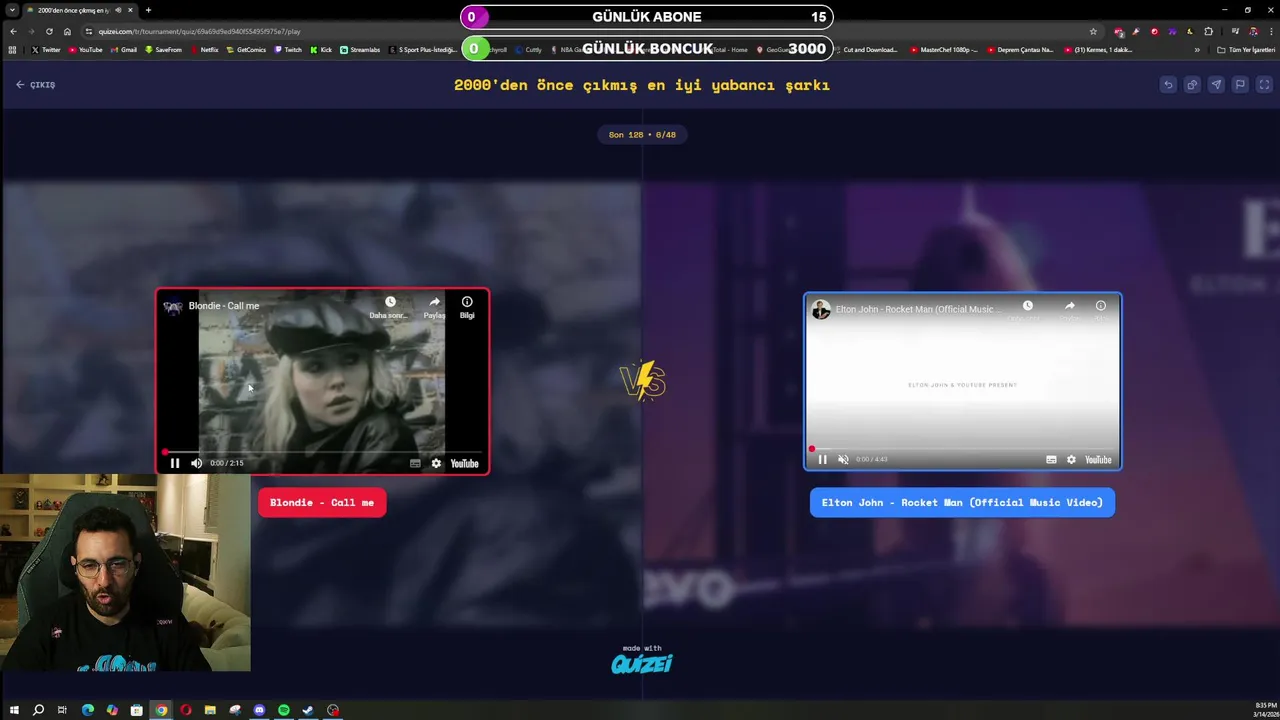Vote for Blondie - Call me button
This screenshot has width=1280, height=720.
pyautogui.click(x=322, y=502)
